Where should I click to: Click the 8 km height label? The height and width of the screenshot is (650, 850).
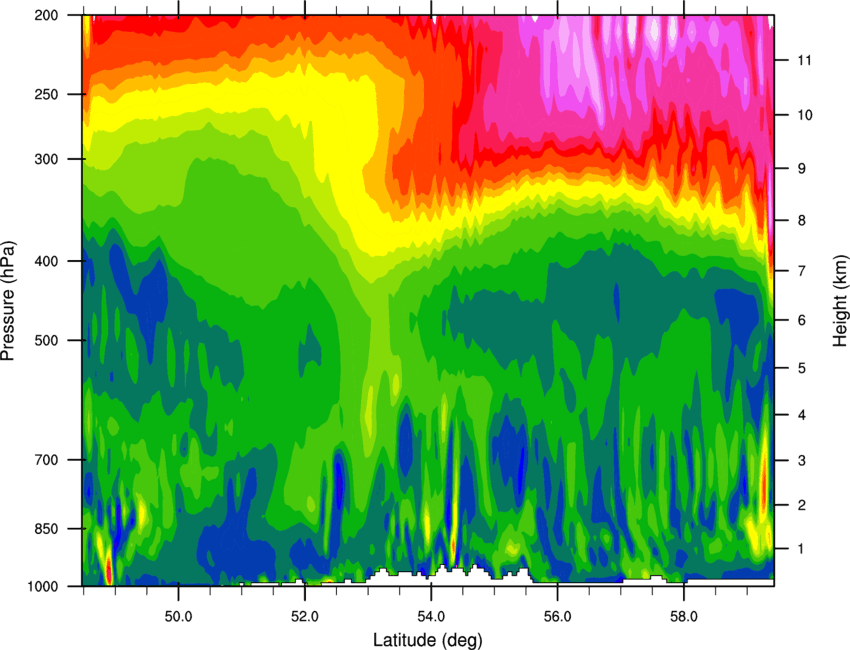(802, 221)
